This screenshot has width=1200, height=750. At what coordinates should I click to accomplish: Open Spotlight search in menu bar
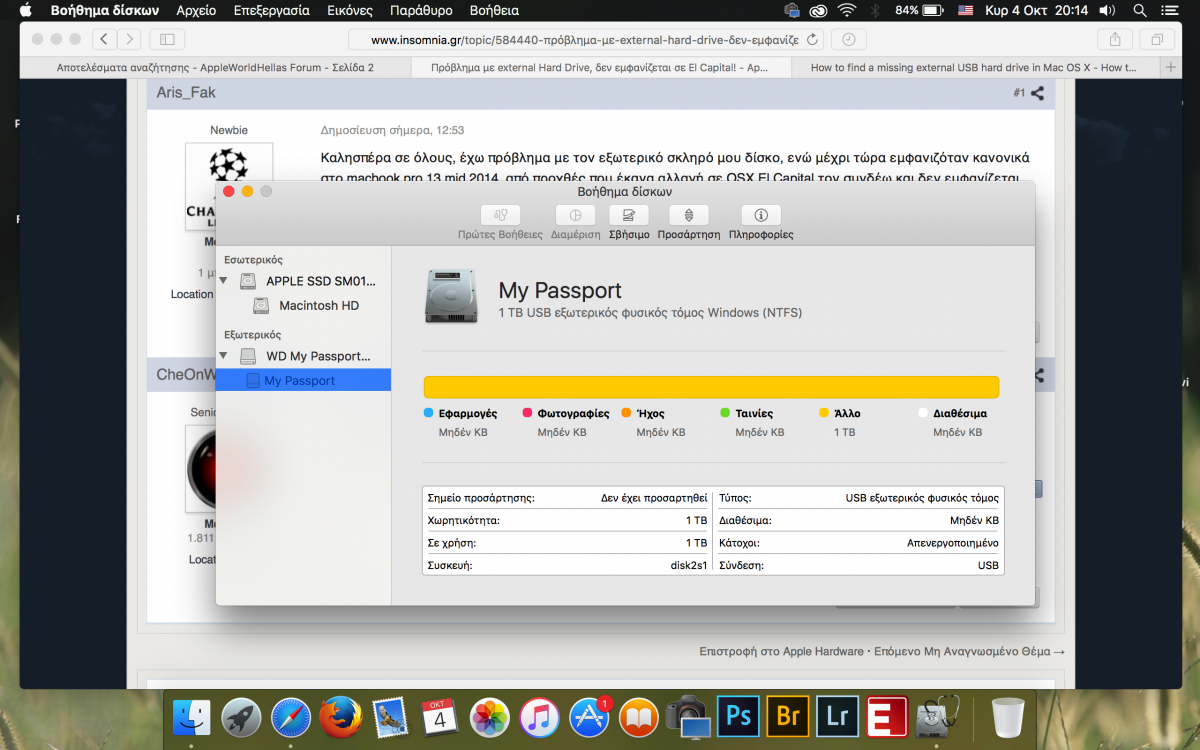tap(1140, 10)
